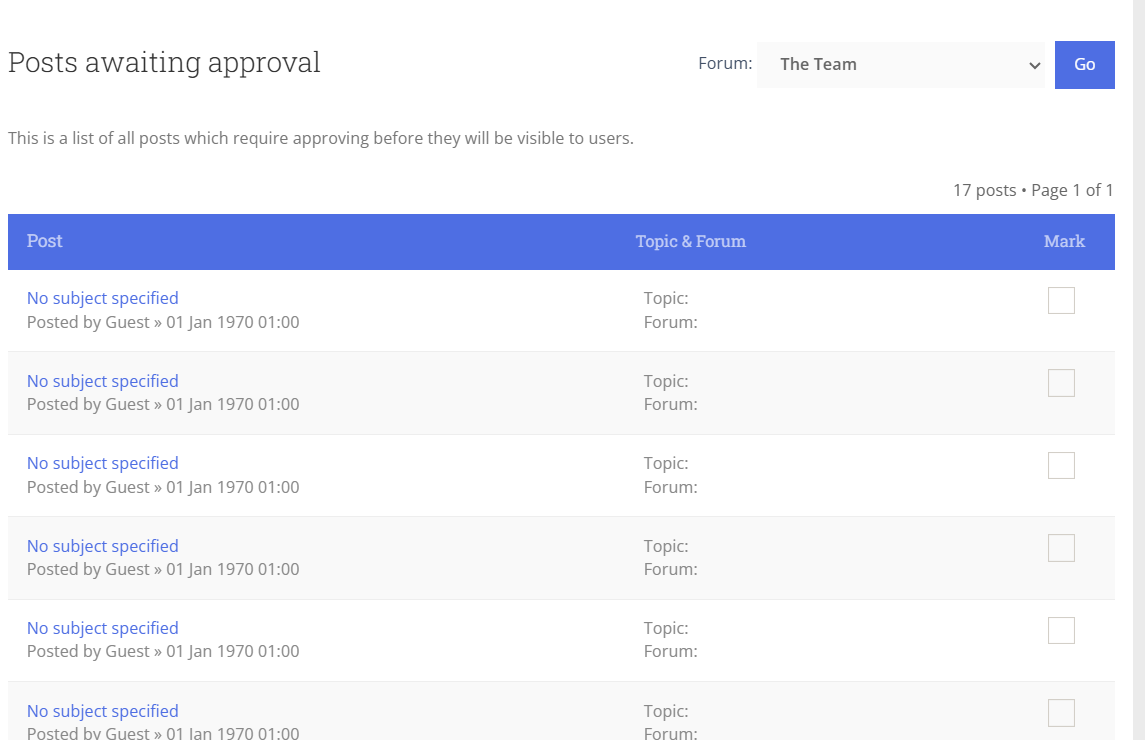Click the "Topic & Forum" column header
Viewport: 1145px width, 740px height.
point(690,241)
